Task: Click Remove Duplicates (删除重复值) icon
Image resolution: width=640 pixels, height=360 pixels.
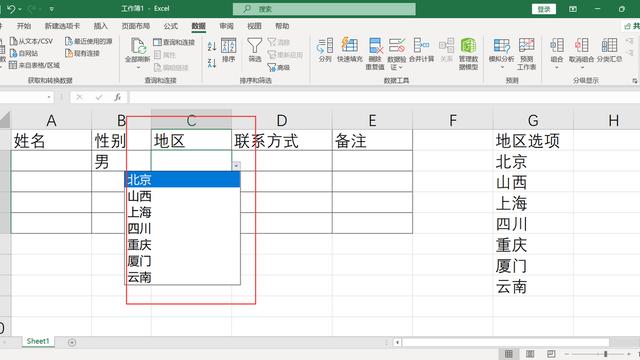Action: click(375, 46)
